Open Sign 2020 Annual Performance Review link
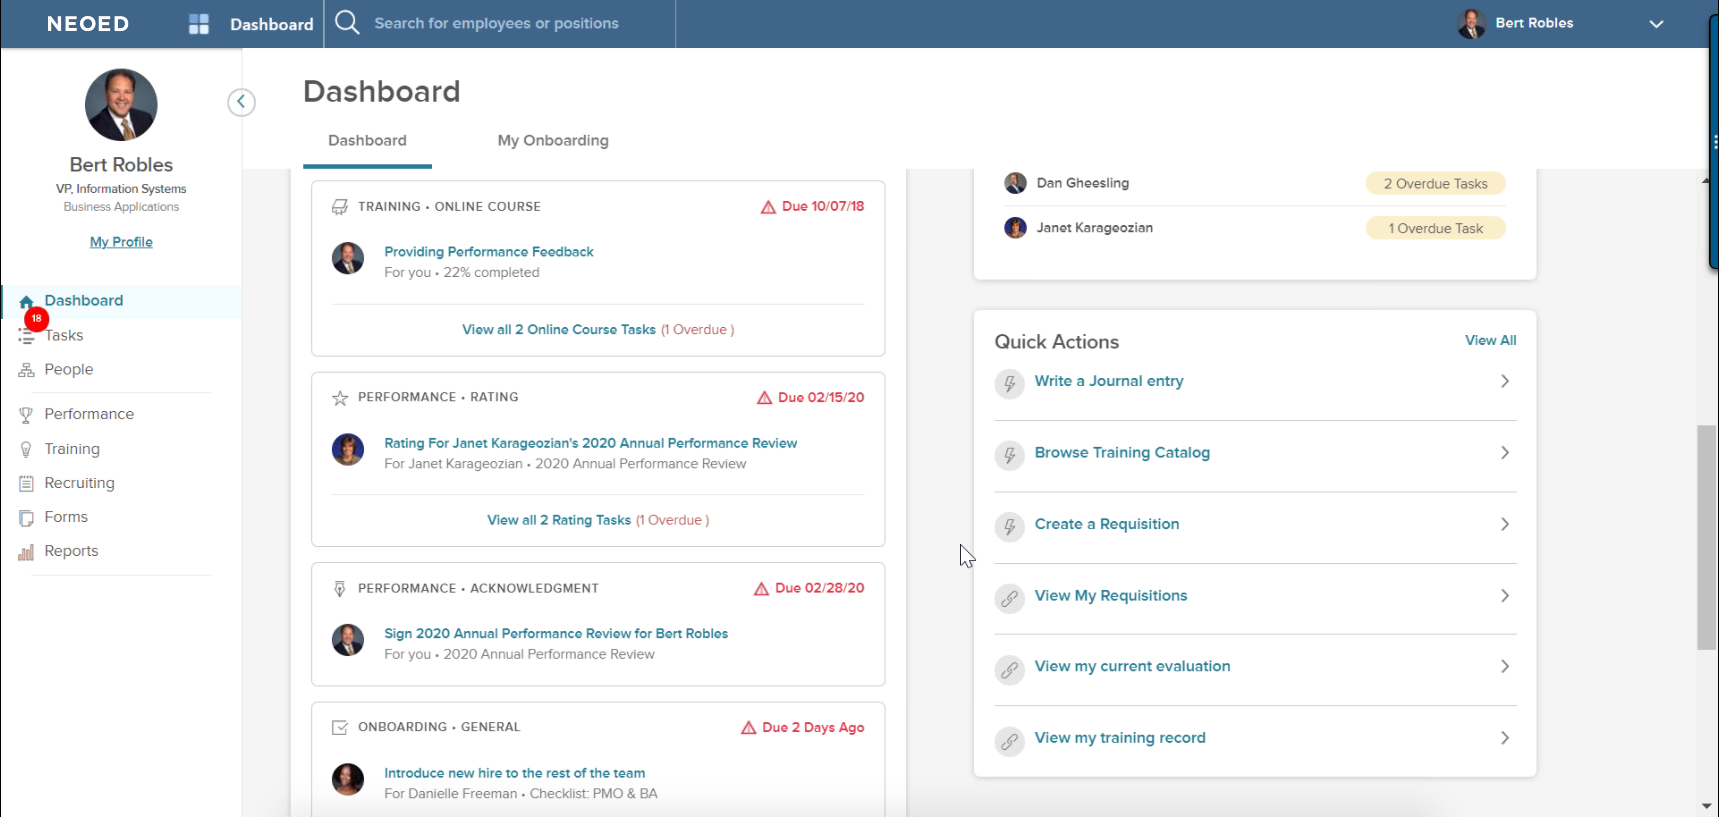The width and height of the screenshot is (1719, 817). (556, 634)
